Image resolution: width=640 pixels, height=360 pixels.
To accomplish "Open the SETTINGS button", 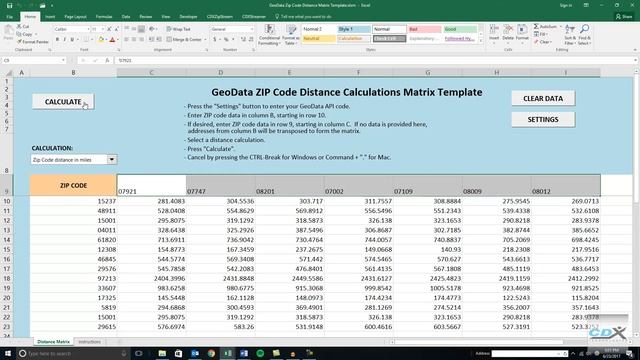I will [x=543, y=120].
